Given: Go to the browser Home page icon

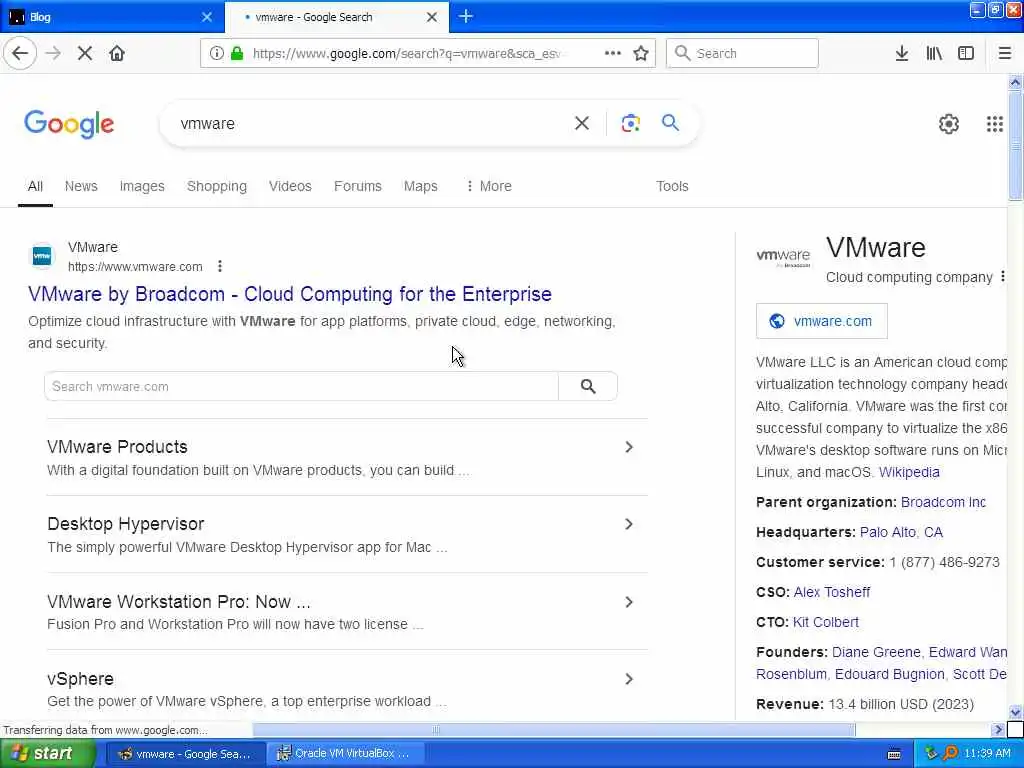Looking at the screenshot, I should coord(117,54).
